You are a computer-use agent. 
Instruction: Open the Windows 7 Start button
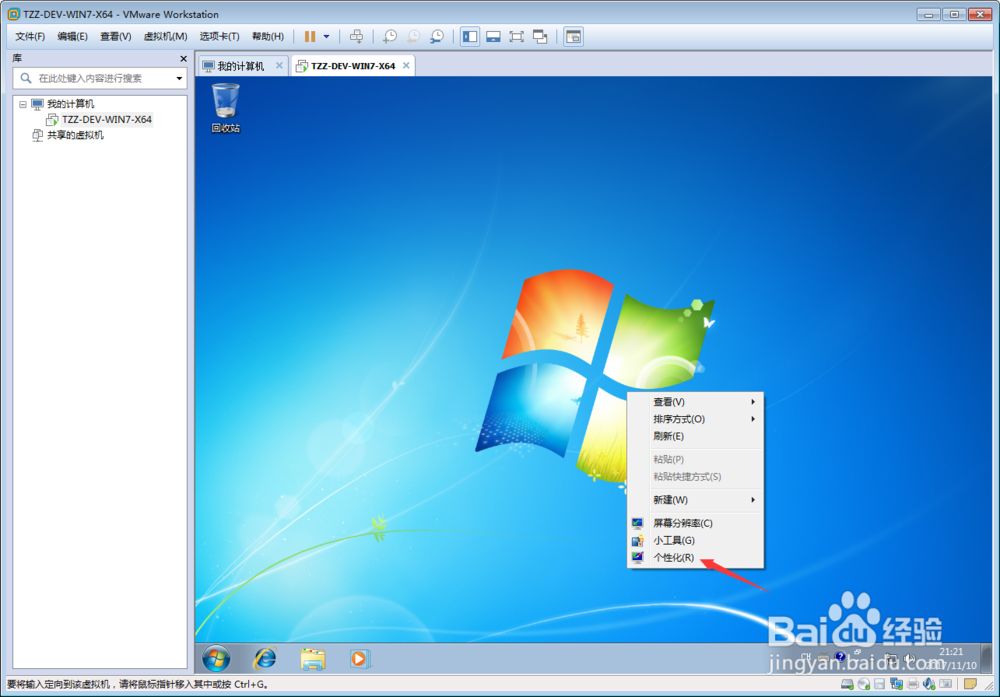click(x=216, y=658)
